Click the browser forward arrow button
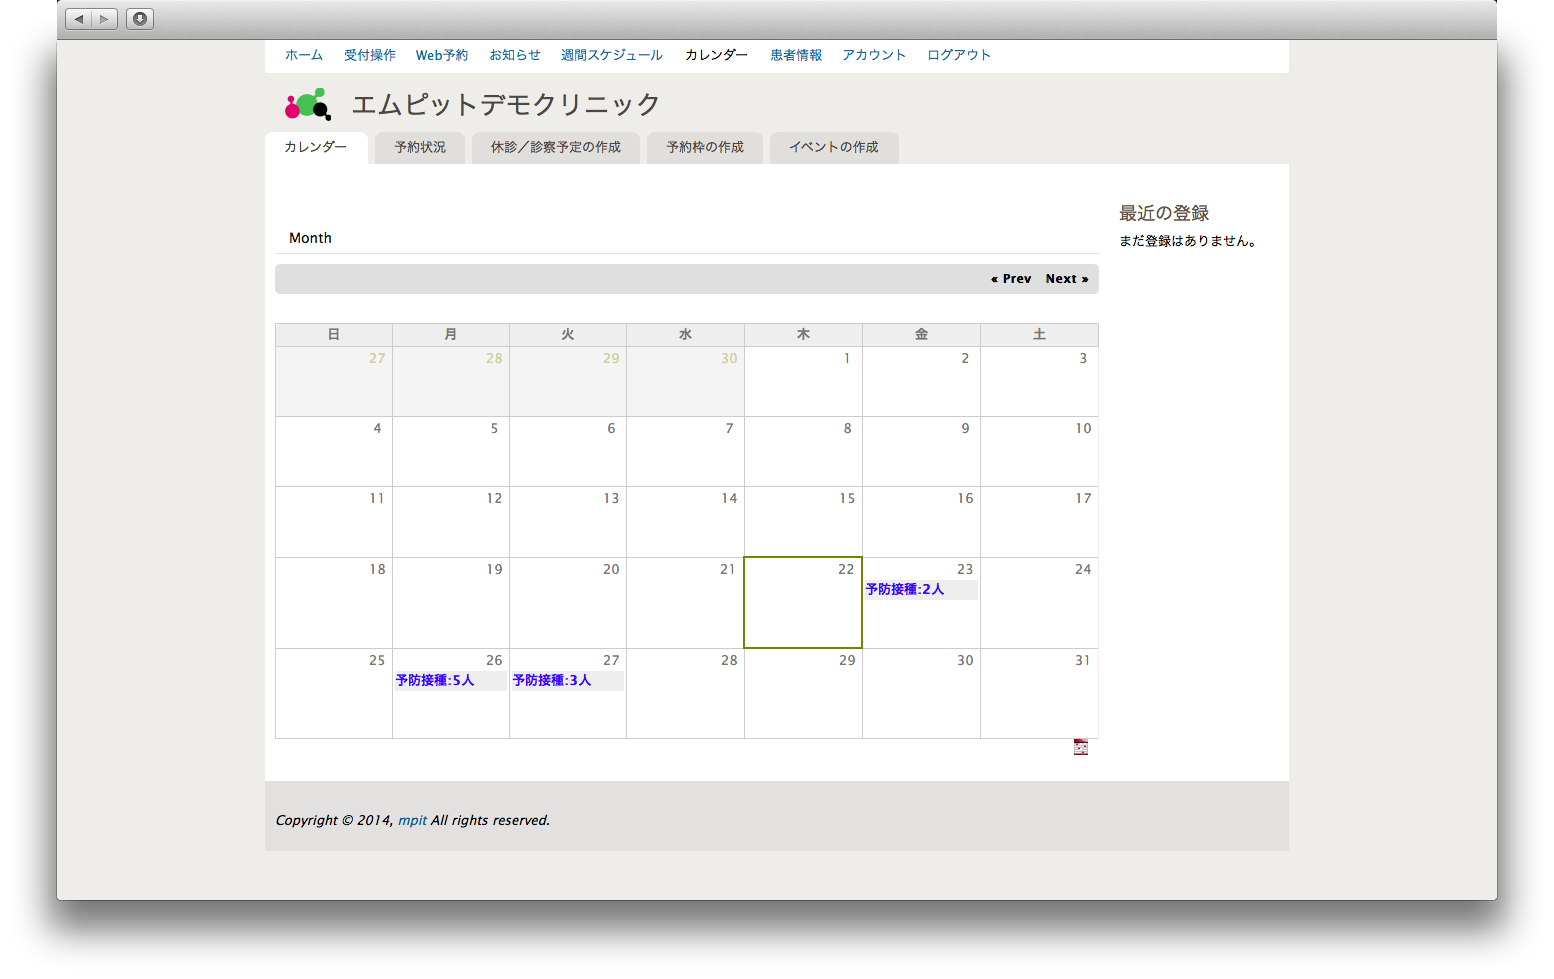Viewport: 1554px width, 979px height. click(105, 19)
